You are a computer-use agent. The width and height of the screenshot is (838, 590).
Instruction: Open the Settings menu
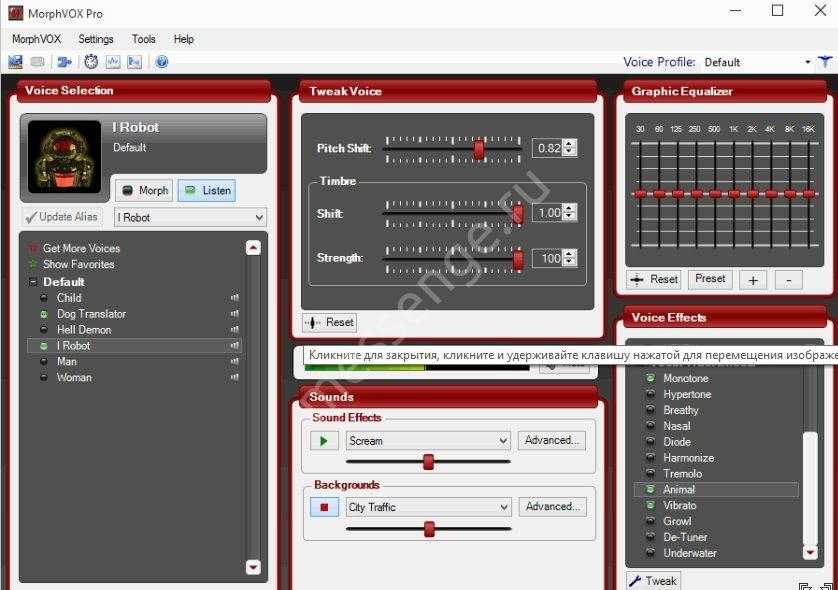tap(96, 39)
